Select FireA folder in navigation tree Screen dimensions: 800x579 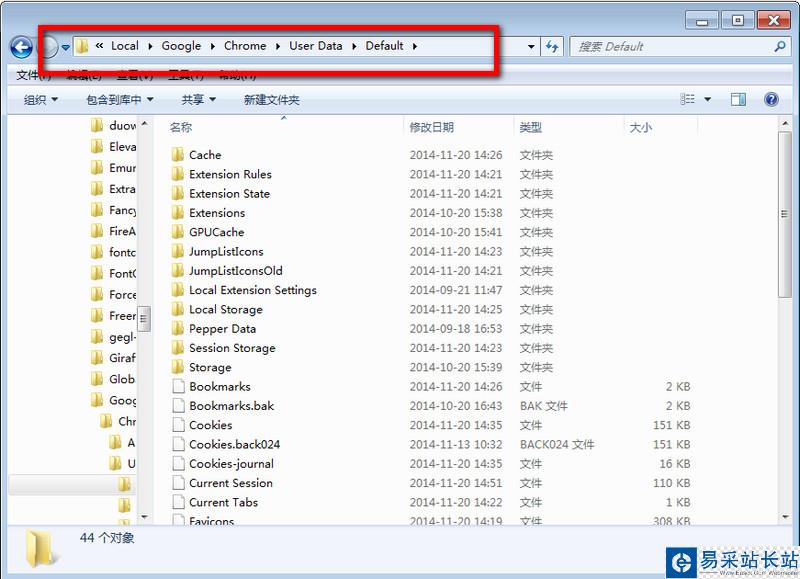pos(113,231)
